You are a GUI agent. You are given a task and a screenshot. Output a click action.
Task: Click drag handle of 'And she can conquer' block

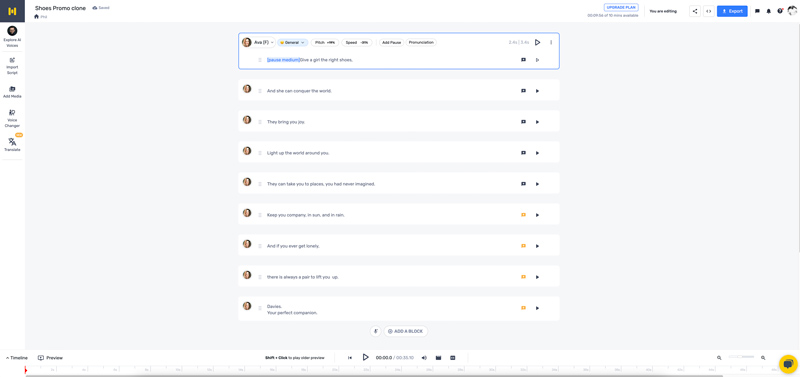pyautogui.click(x=260, y=91)
